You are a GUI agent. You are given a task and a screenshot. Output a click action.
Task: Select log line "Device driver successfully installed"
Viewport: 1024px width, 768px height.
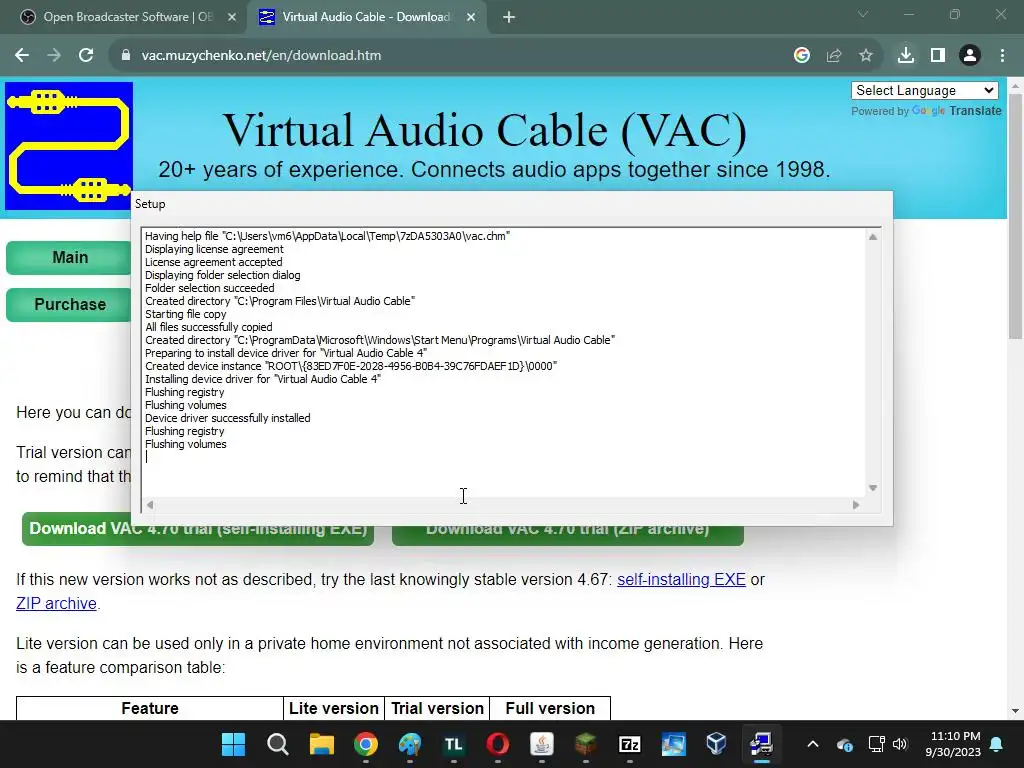coord(227,418)
